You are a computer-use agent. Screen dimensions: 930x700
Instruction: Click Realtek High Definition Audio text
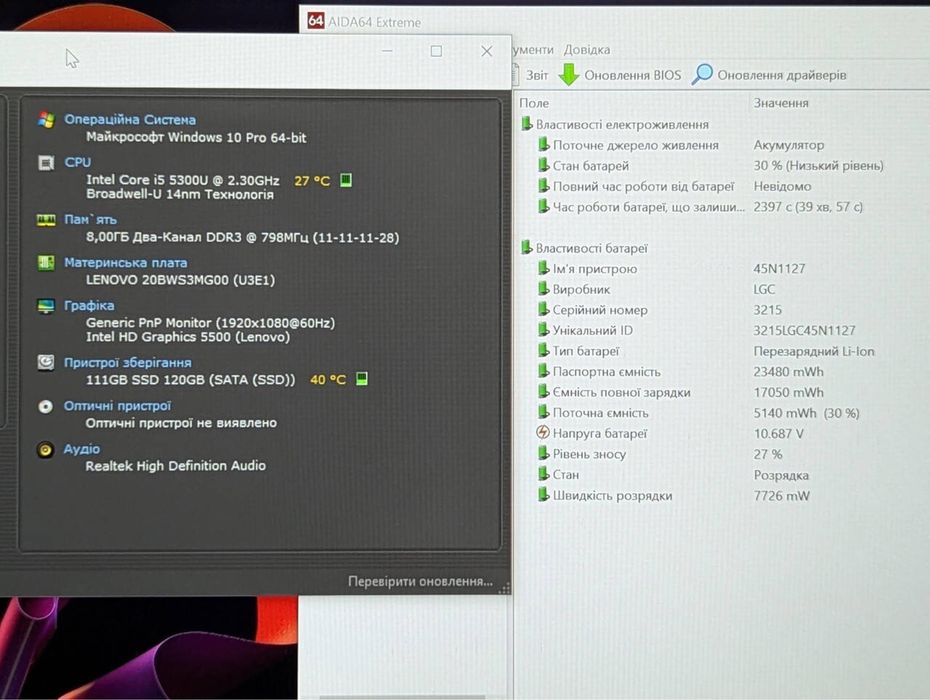point(176,466)
